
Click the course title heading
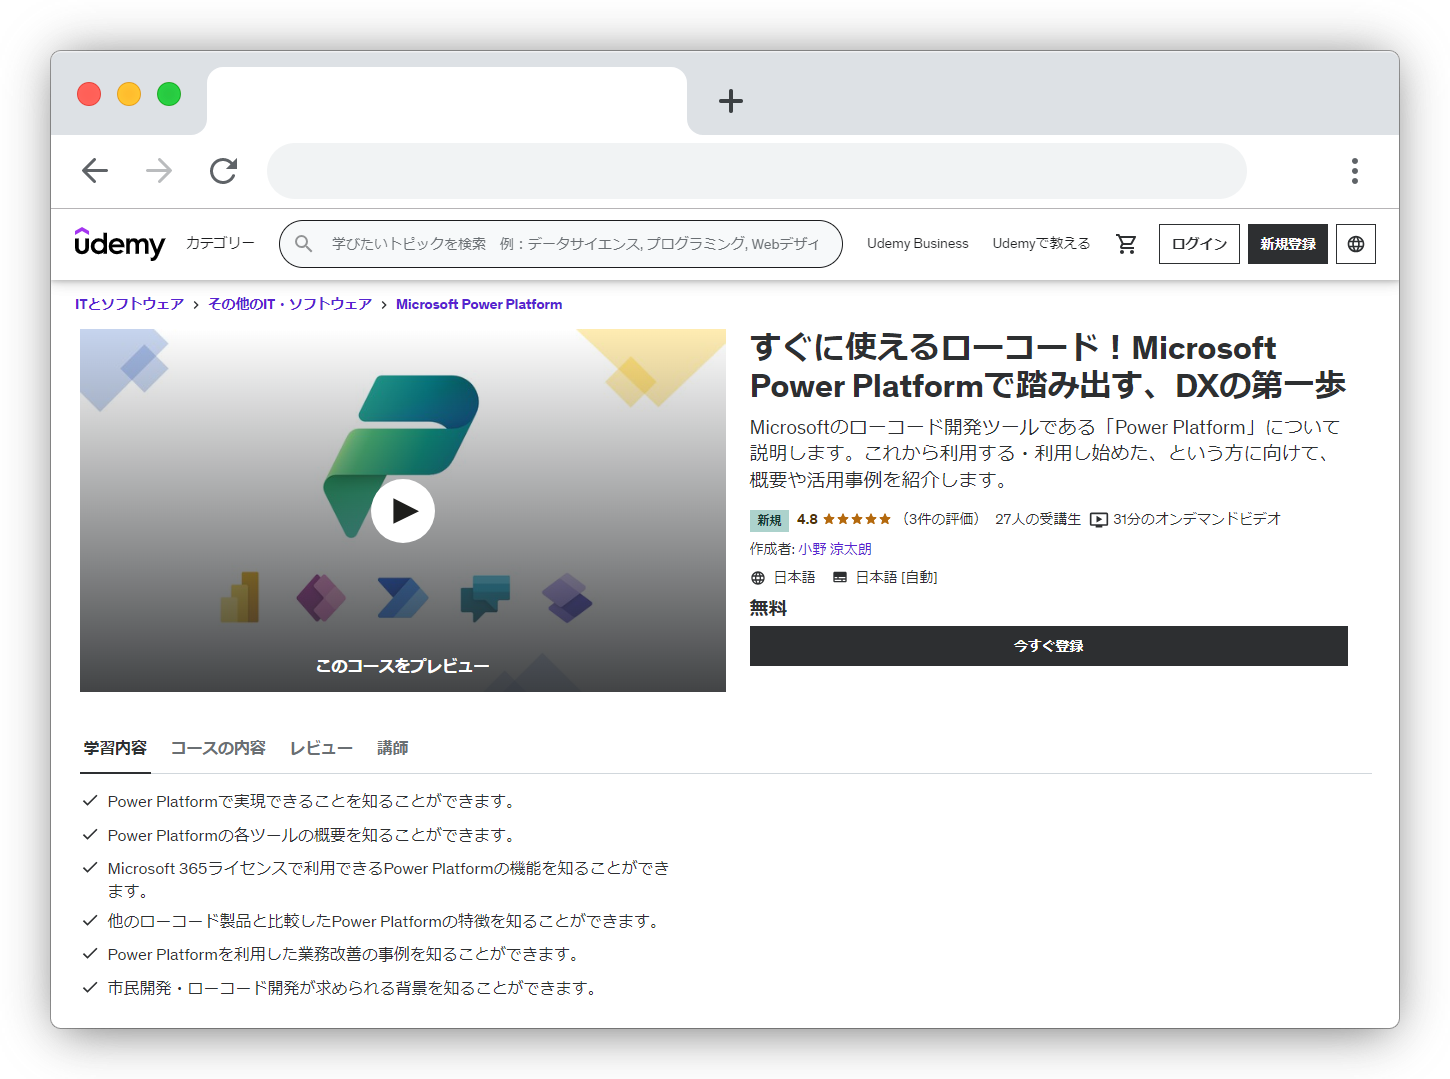[x=1048, y=367]
